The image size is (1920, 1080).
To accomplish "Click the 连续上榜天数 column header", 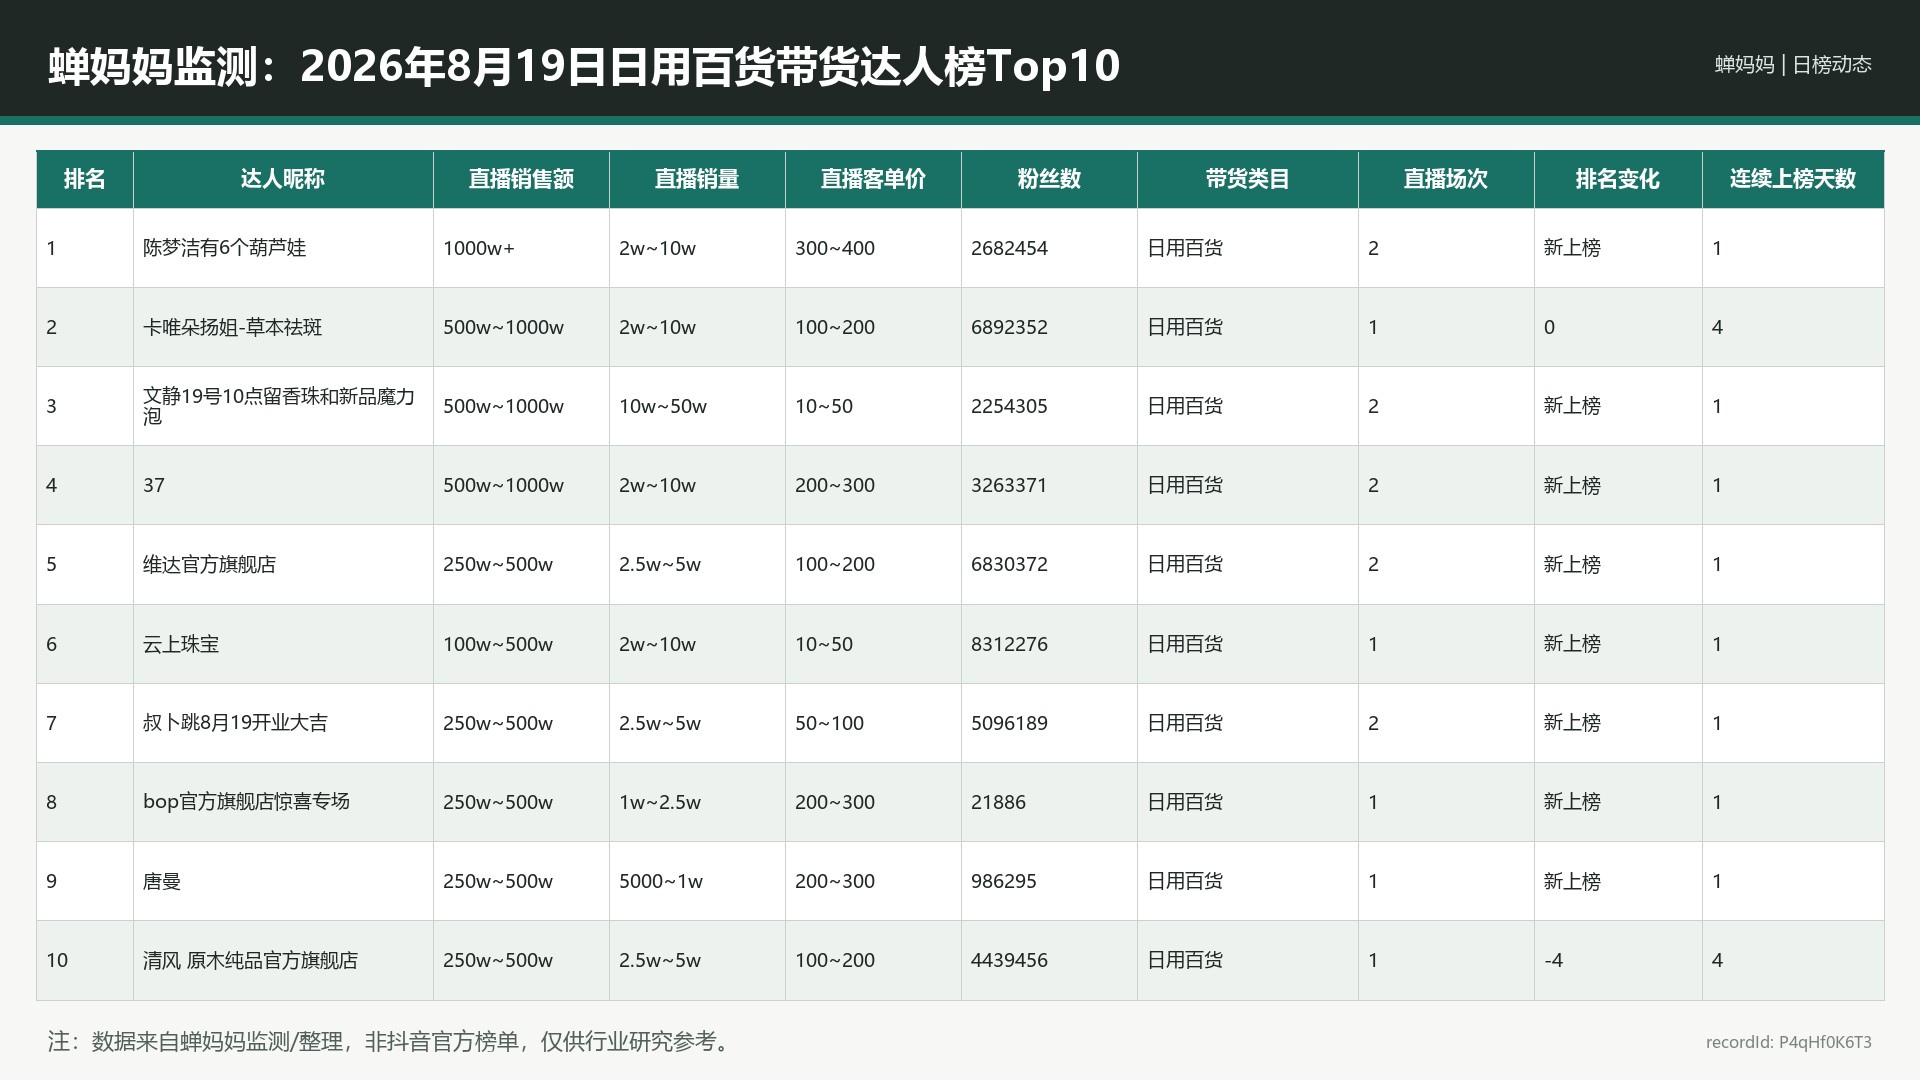I will [1793, 179].
